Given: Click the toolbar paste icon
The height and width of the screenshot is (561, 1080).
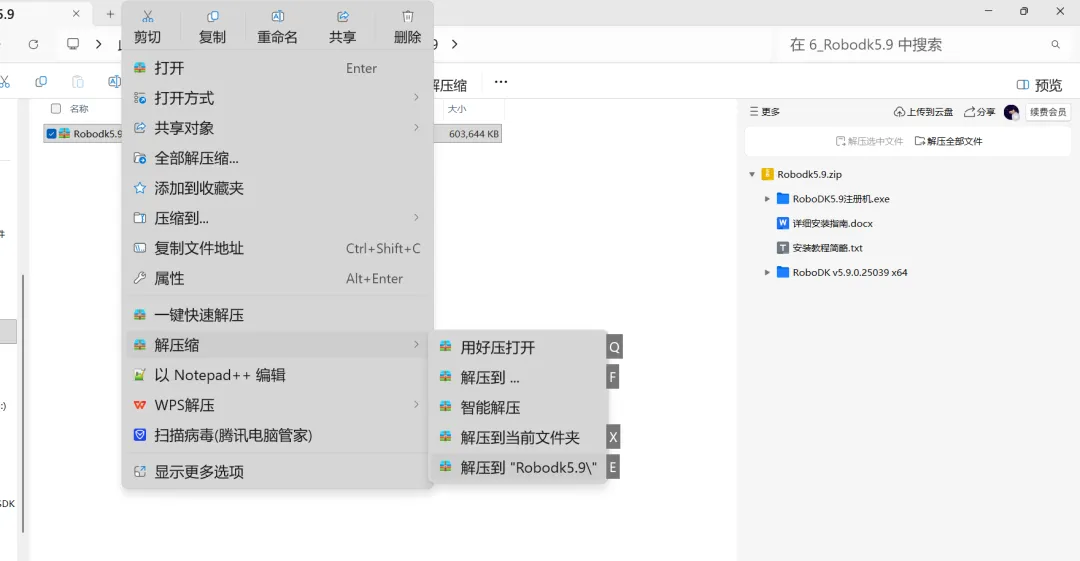Looking at the screenshot, I should point(78,82).
